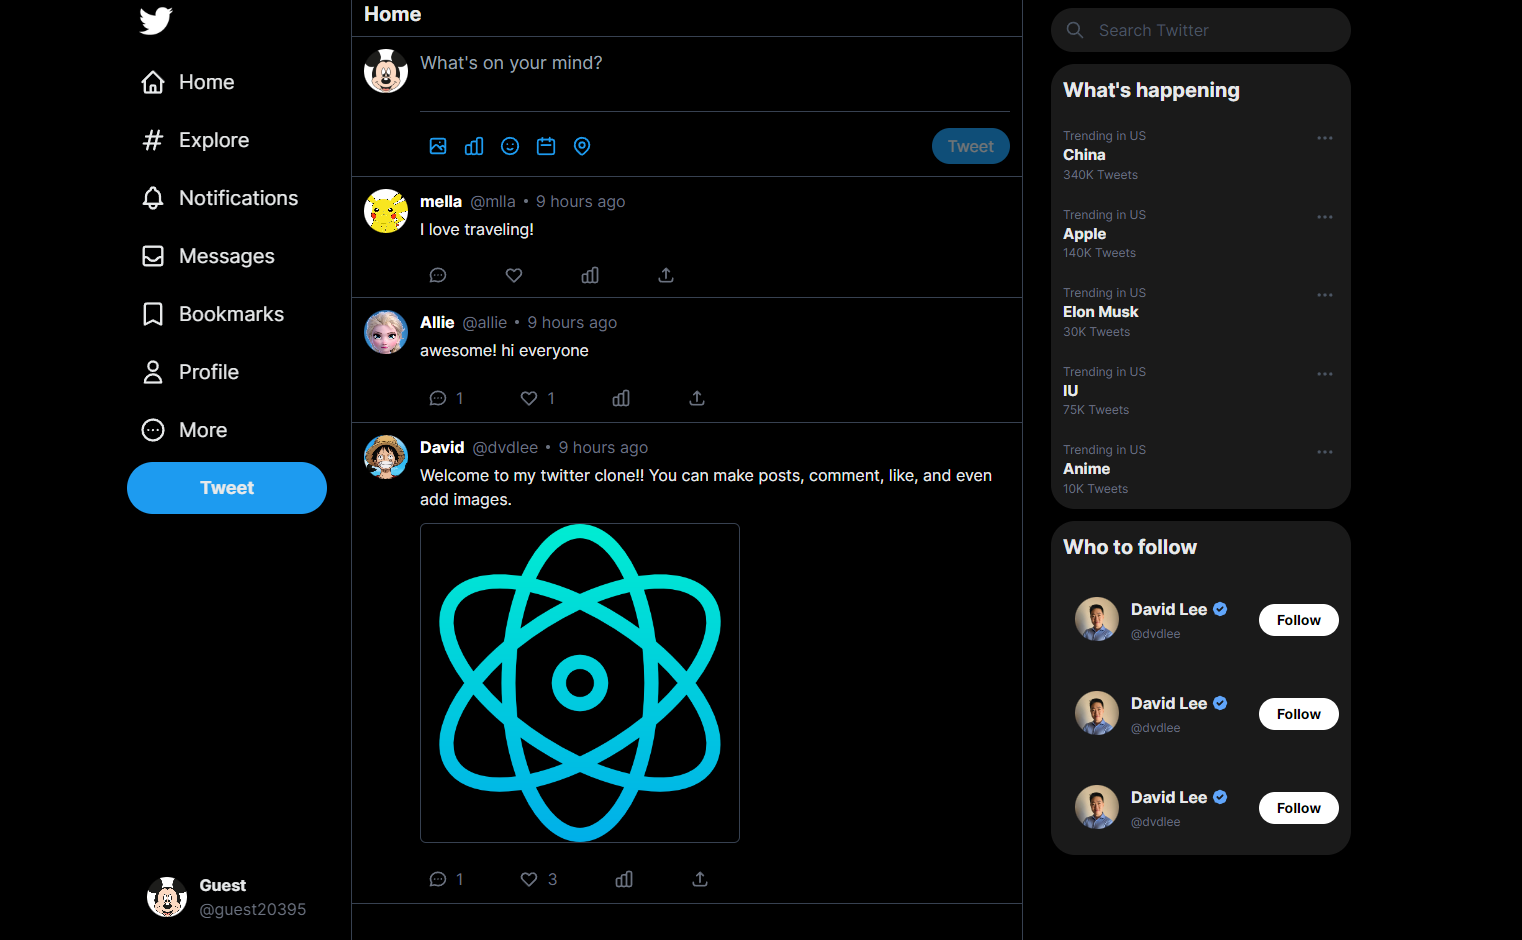Open more options for the Elon Musk trend
This screenshot has width=1522, height=940.
pos(1325,294)
